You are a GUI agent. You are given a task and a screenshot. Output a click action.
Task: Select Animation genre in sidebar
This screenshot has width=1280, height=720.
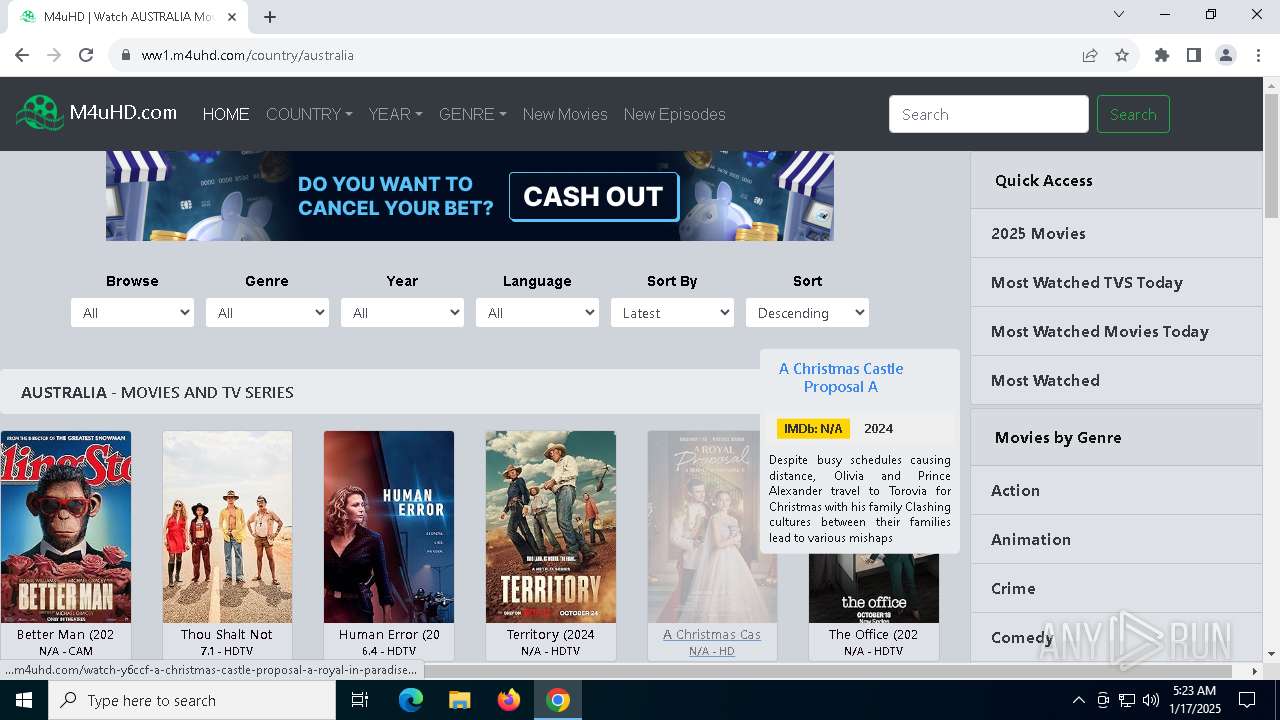pos(1031,539)
